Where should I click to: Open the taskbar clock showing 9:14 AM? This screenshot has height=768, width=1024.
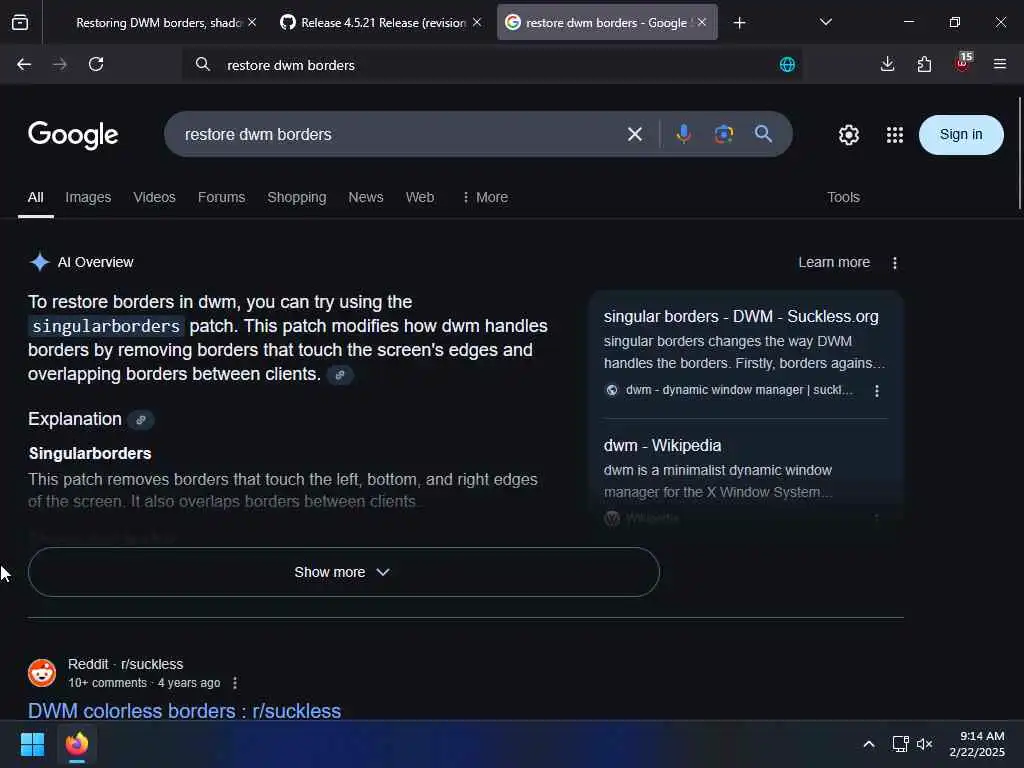click(977, 744)
